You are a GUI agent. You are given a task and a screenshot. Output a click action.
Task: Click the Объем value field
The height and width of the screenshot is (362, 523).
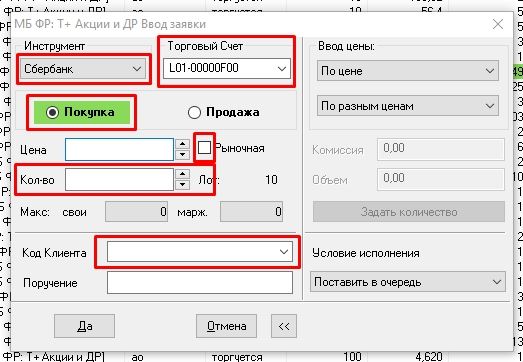click(441, 179)
